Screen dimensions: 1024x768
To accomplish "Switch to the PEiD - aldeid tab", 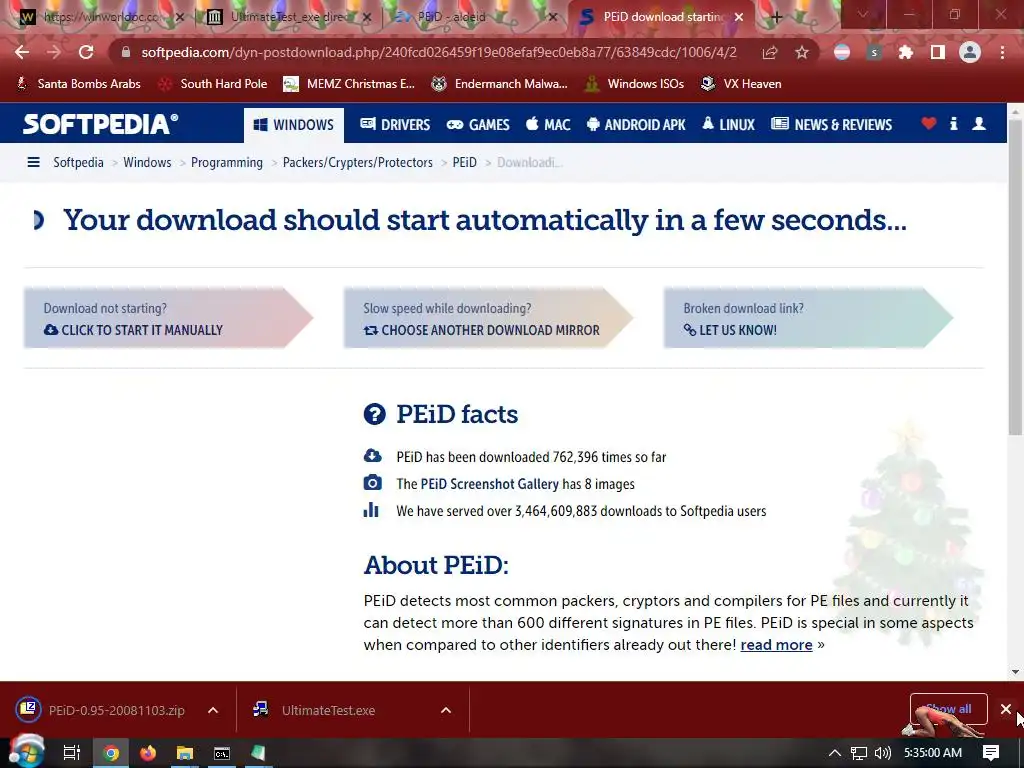I will 474,17.
